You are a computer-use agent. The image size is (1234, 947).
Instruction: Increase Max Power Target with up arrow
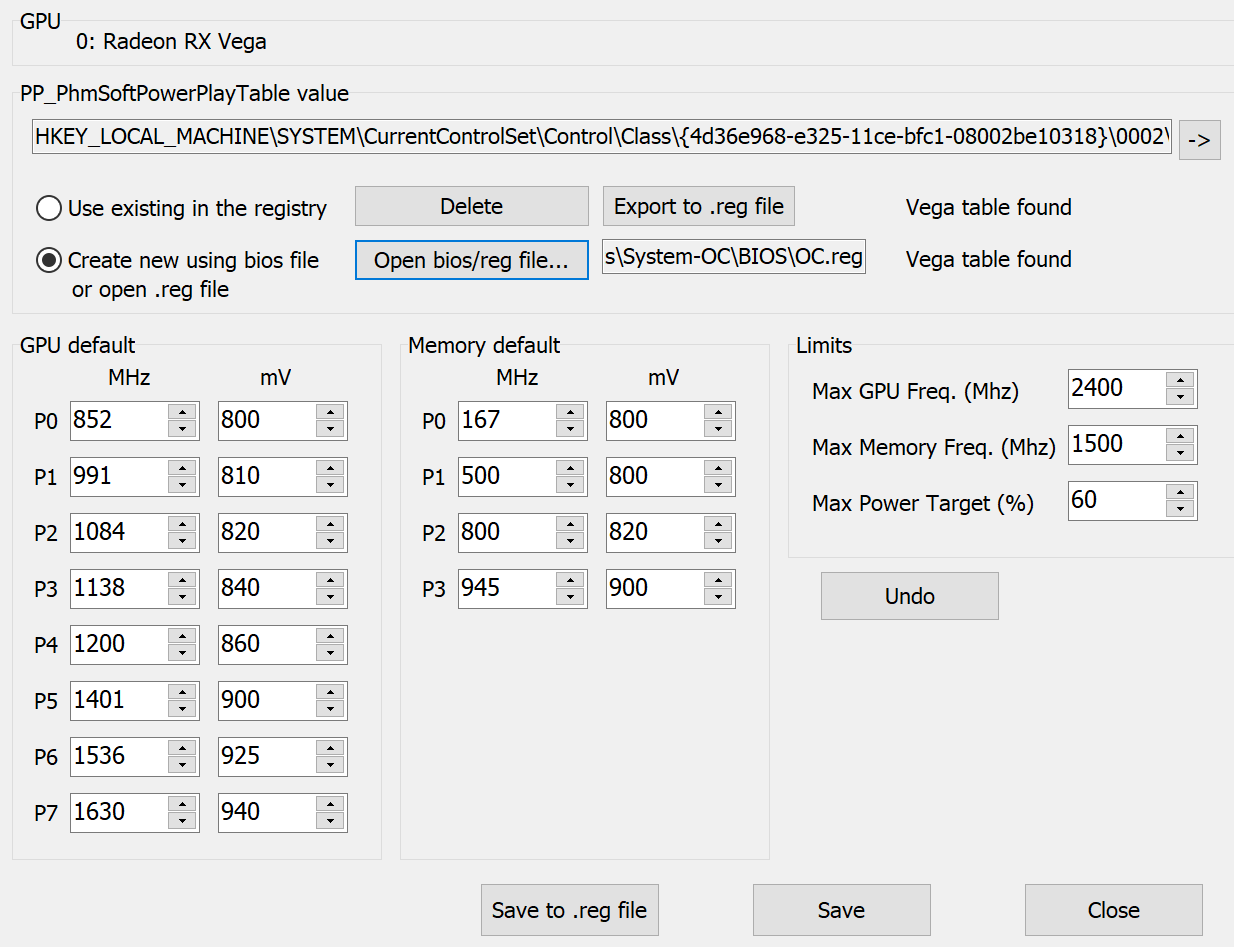pyautogui.click(x=1180, y=492)
